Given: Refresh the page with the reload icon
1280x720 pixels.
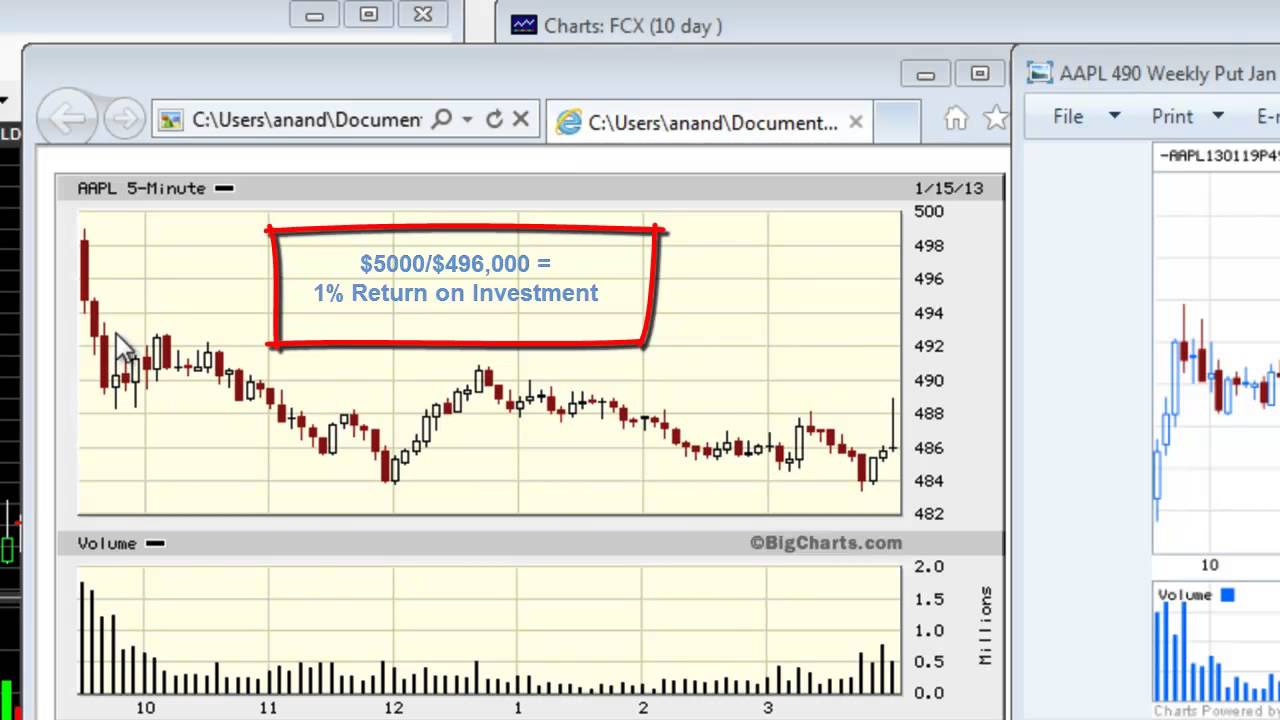Looking at the screenshot, I should coord(494,120).
